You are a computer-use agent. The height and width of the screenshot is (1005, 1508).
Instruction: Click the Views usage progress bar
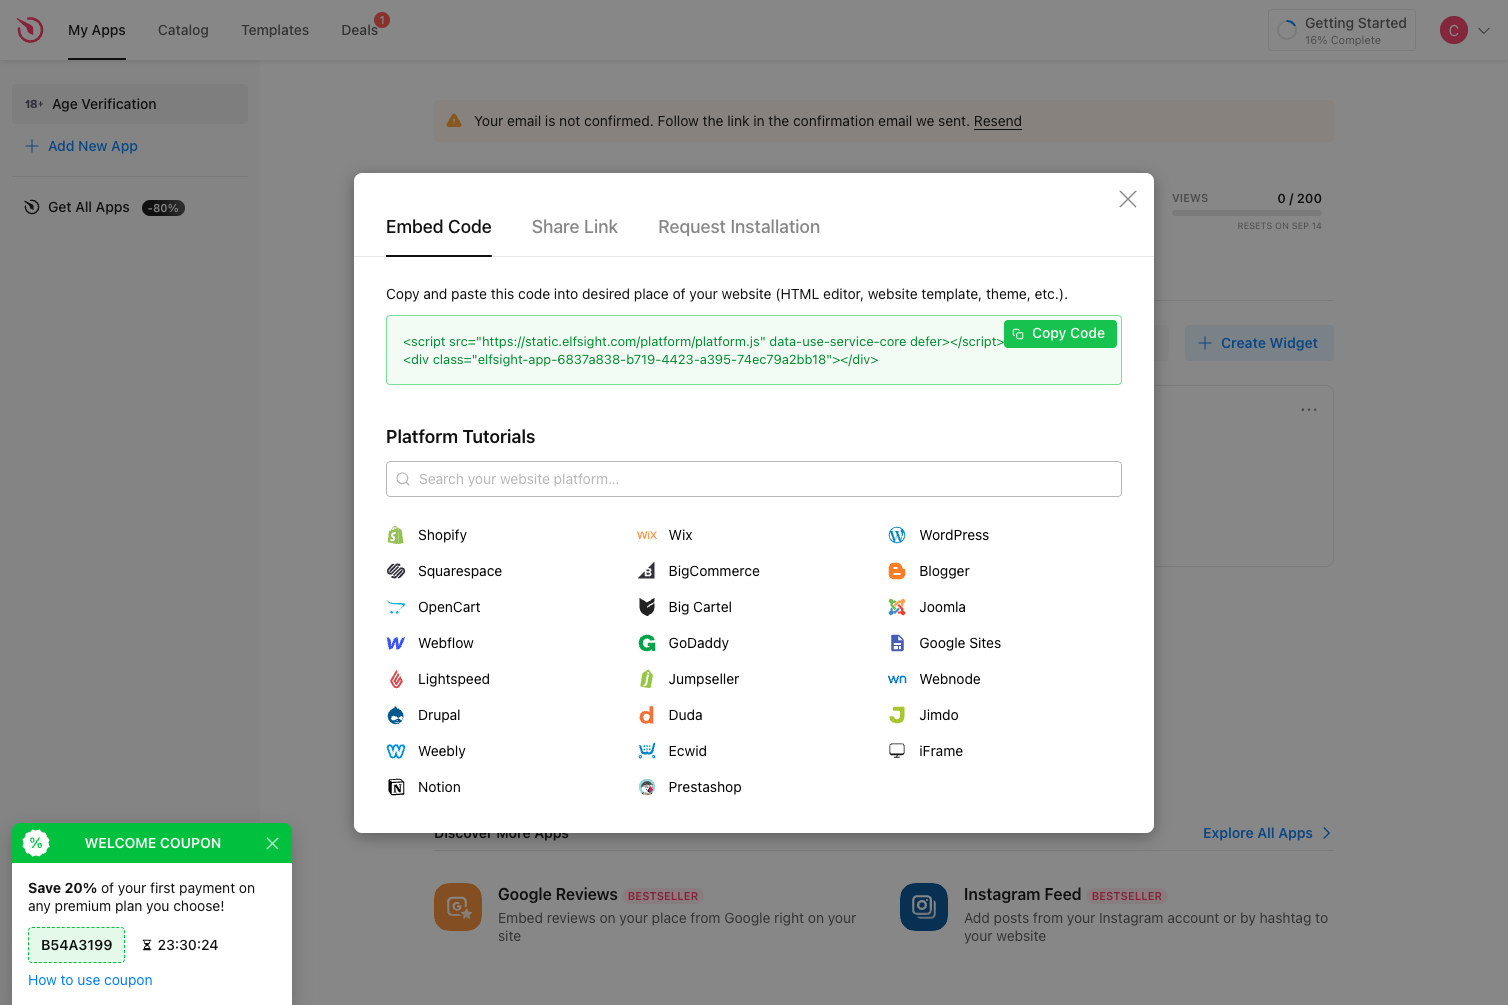click(1247, 213)
